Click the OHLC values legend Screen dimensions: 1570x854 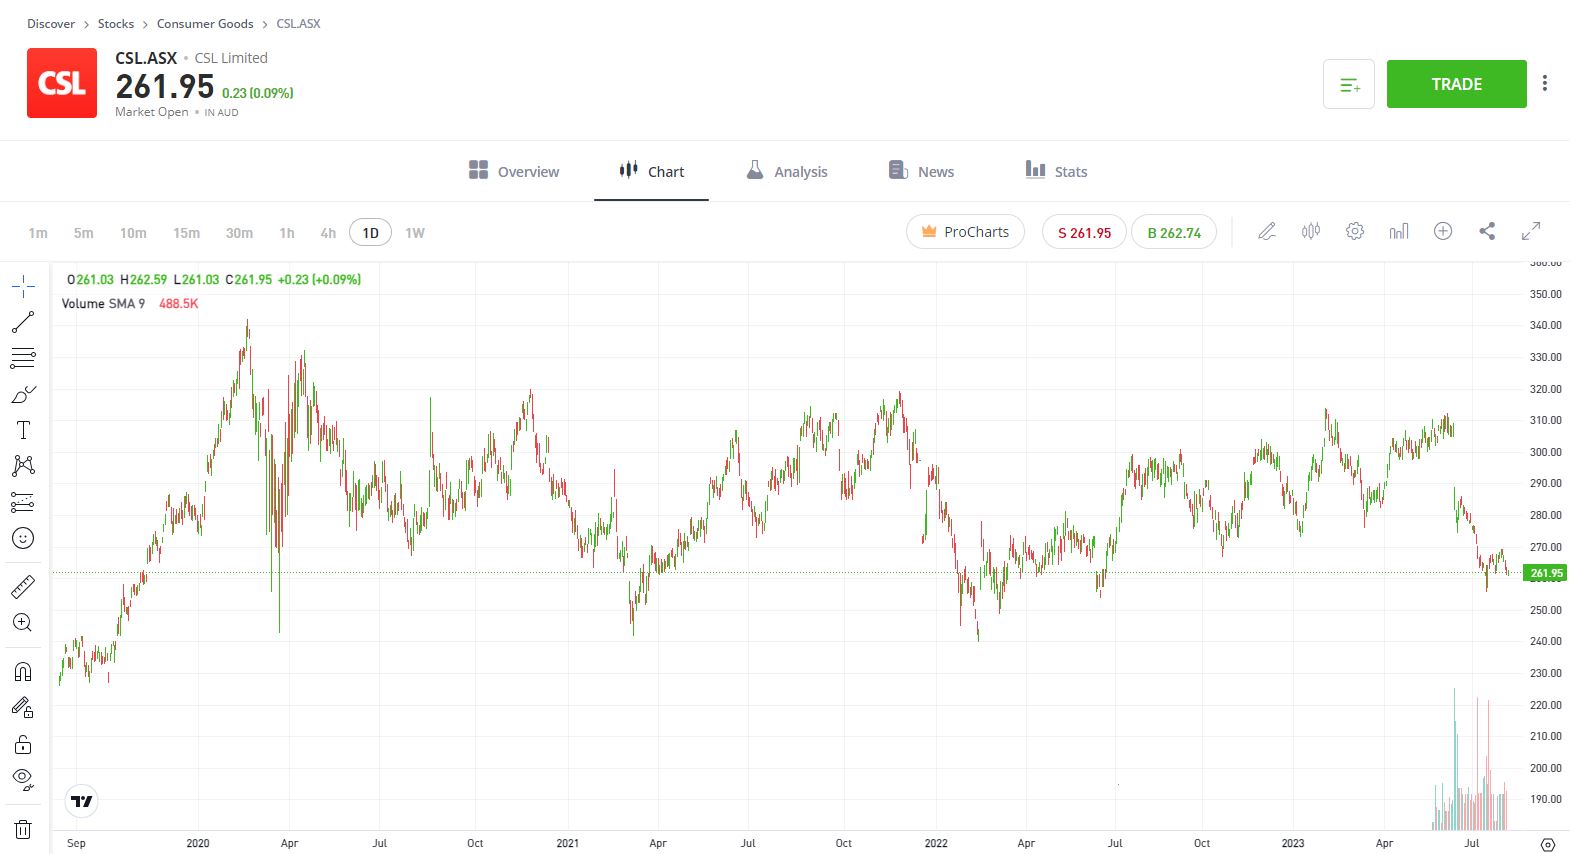pos(214,280)
